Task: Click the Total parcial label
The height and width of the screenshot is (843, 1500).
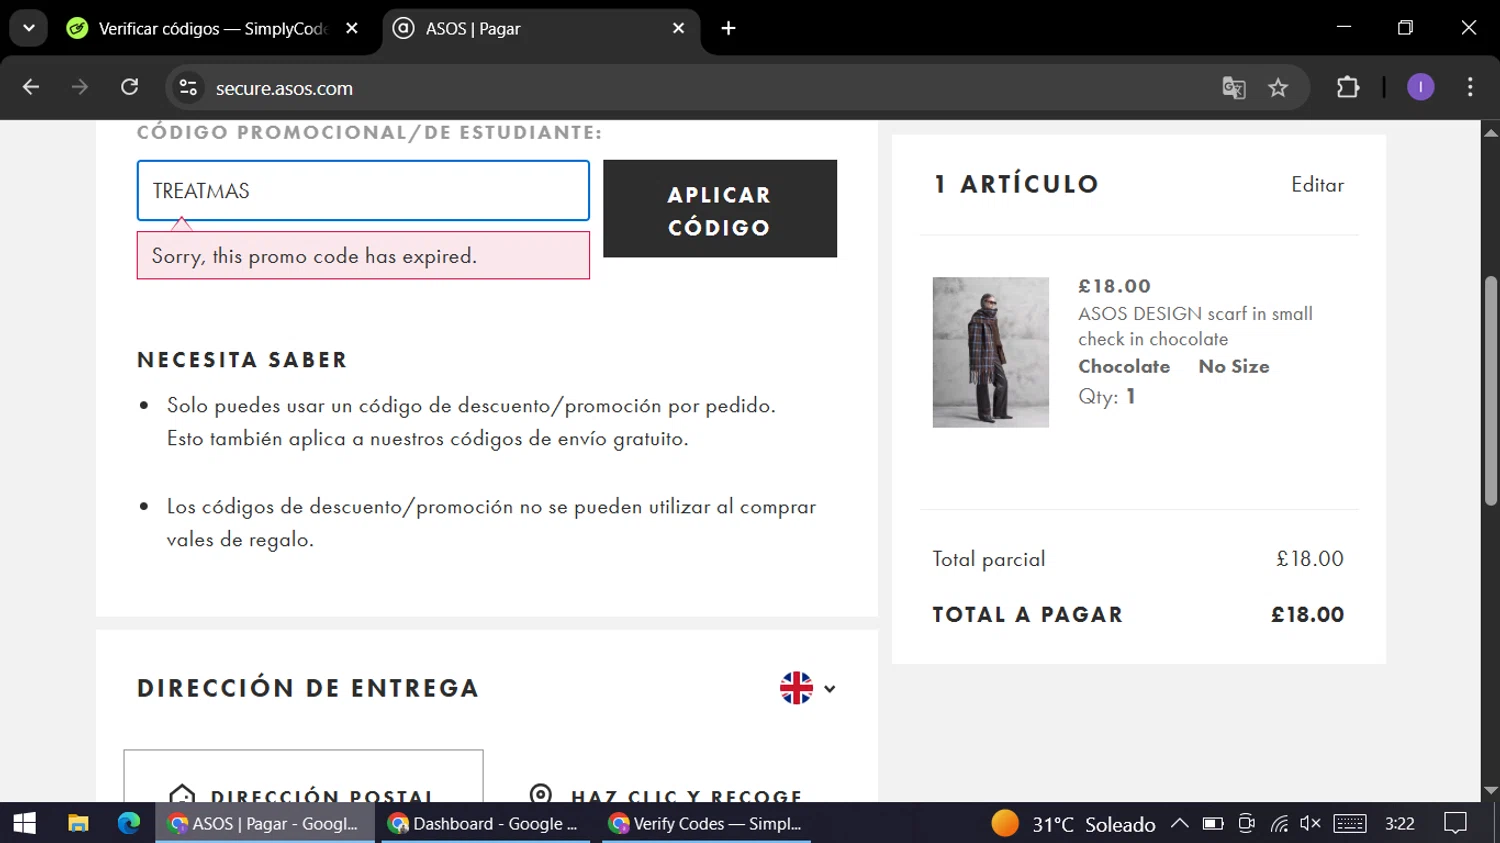Action: [x=989, y=559]
